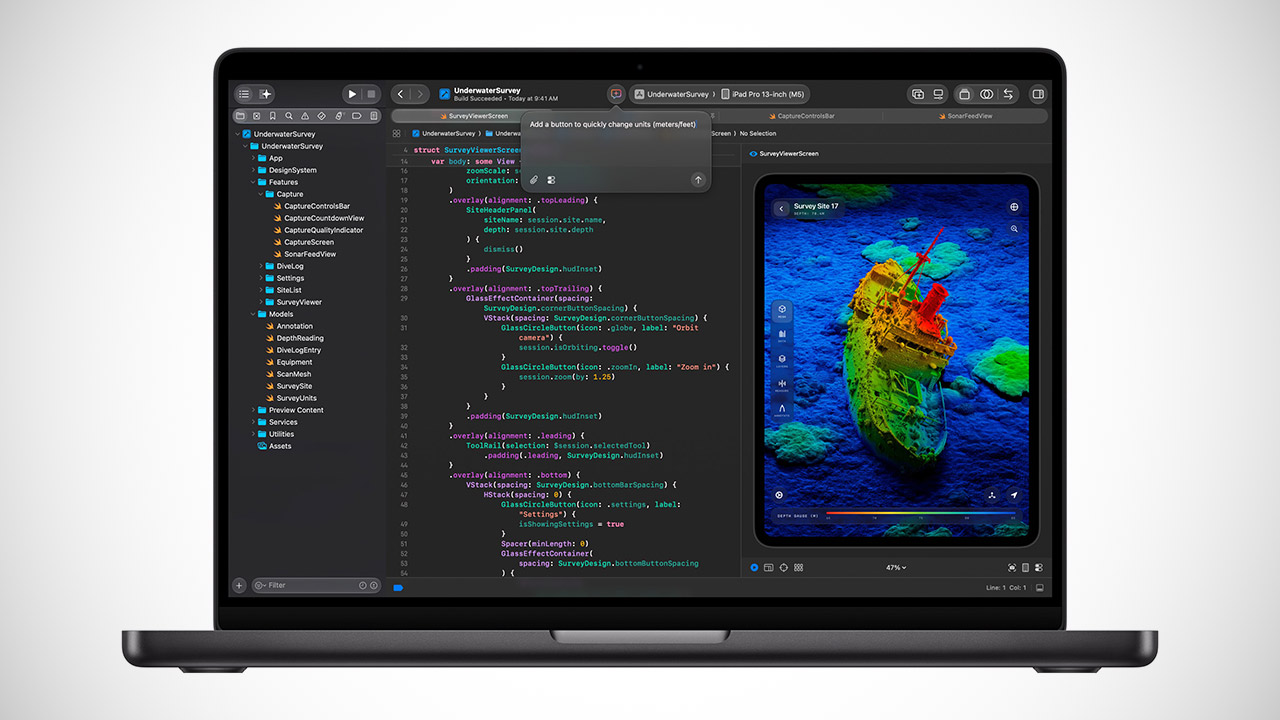Select the Bookmark navigator icon

click(272, 116)
